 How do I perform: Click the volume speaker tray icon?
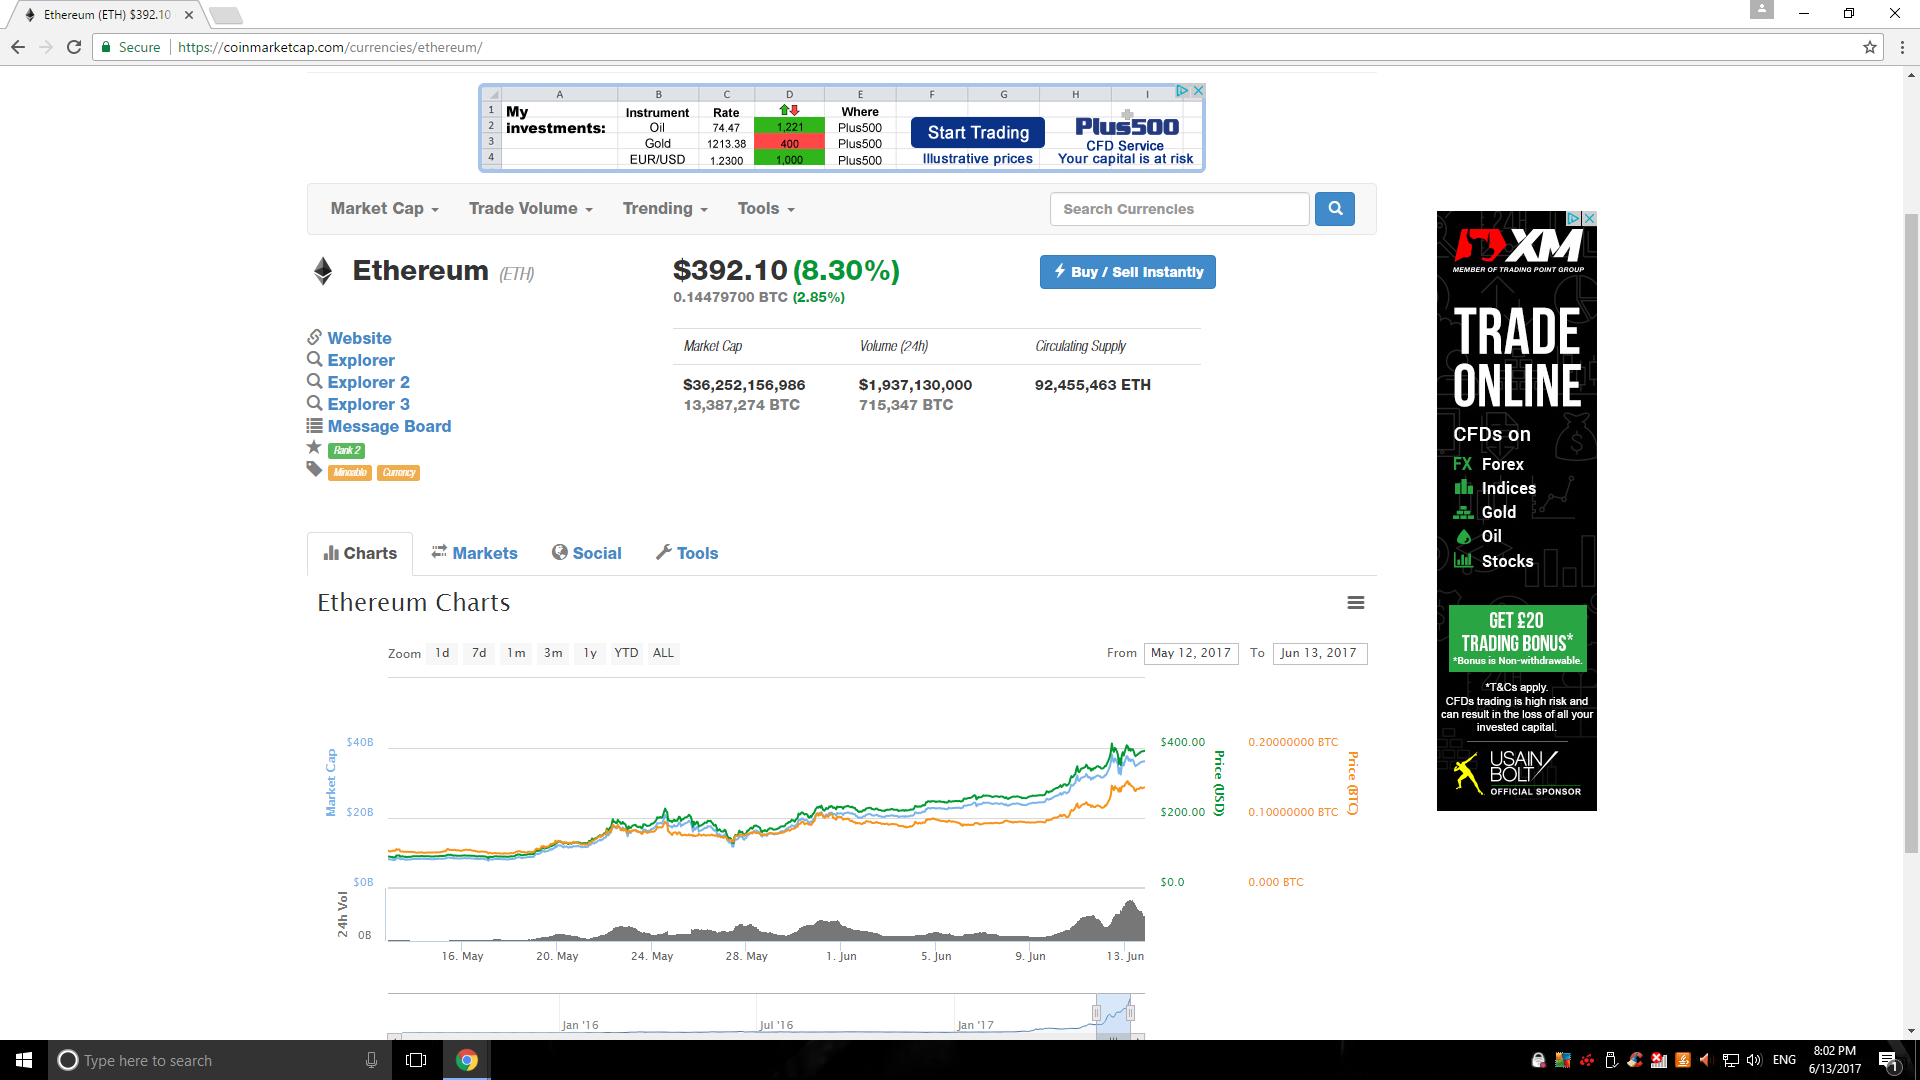(x=1754, y=1060)
